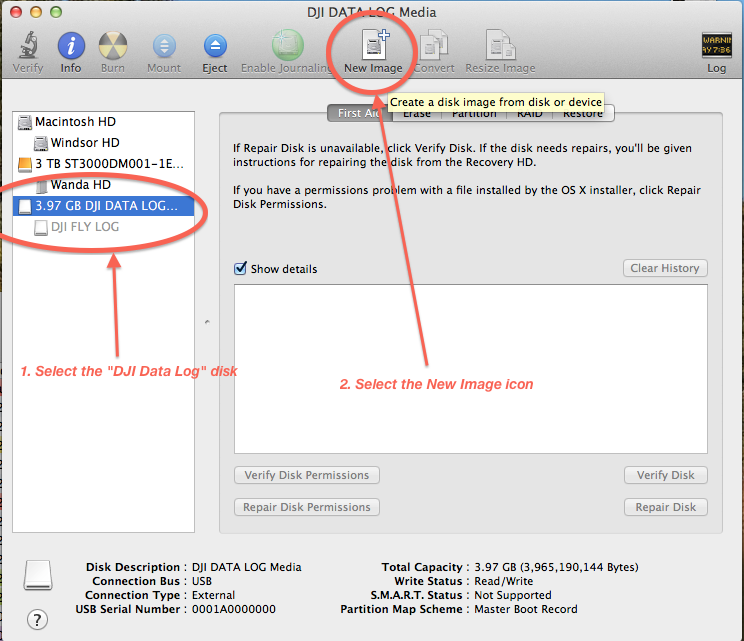Click inside the details log area
Screen dimensions: 744x641
471,369
